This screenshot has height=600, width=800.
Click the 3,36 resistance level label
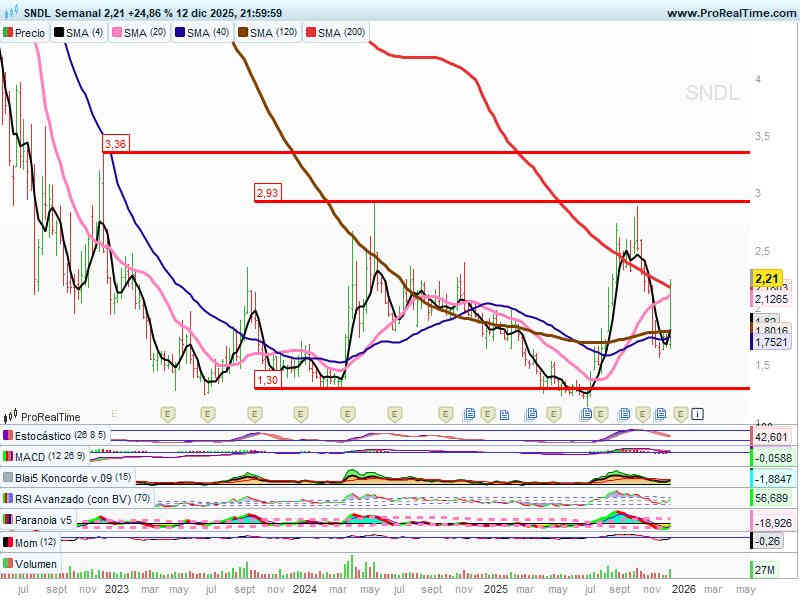115,144
